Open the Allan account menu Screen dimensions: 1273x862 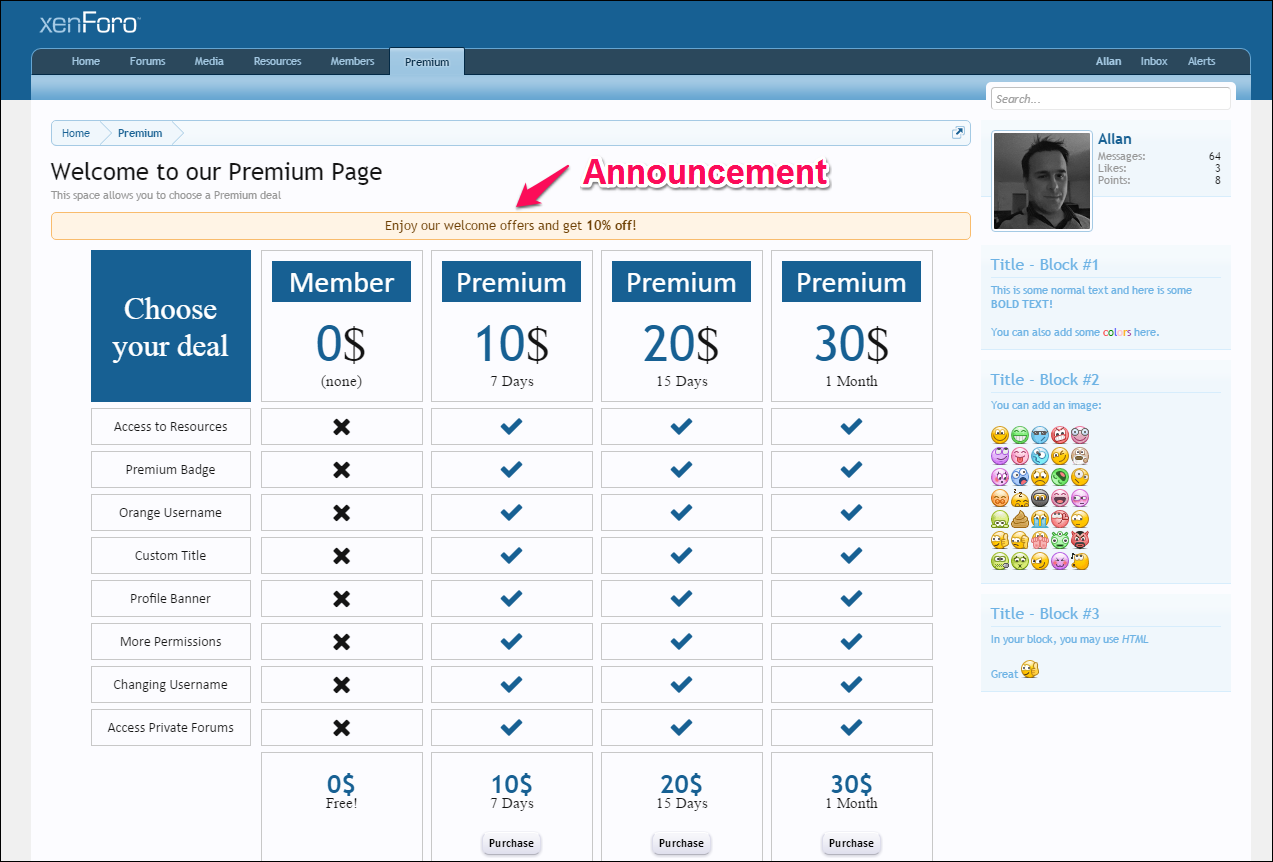click(x=1108, y=61)
